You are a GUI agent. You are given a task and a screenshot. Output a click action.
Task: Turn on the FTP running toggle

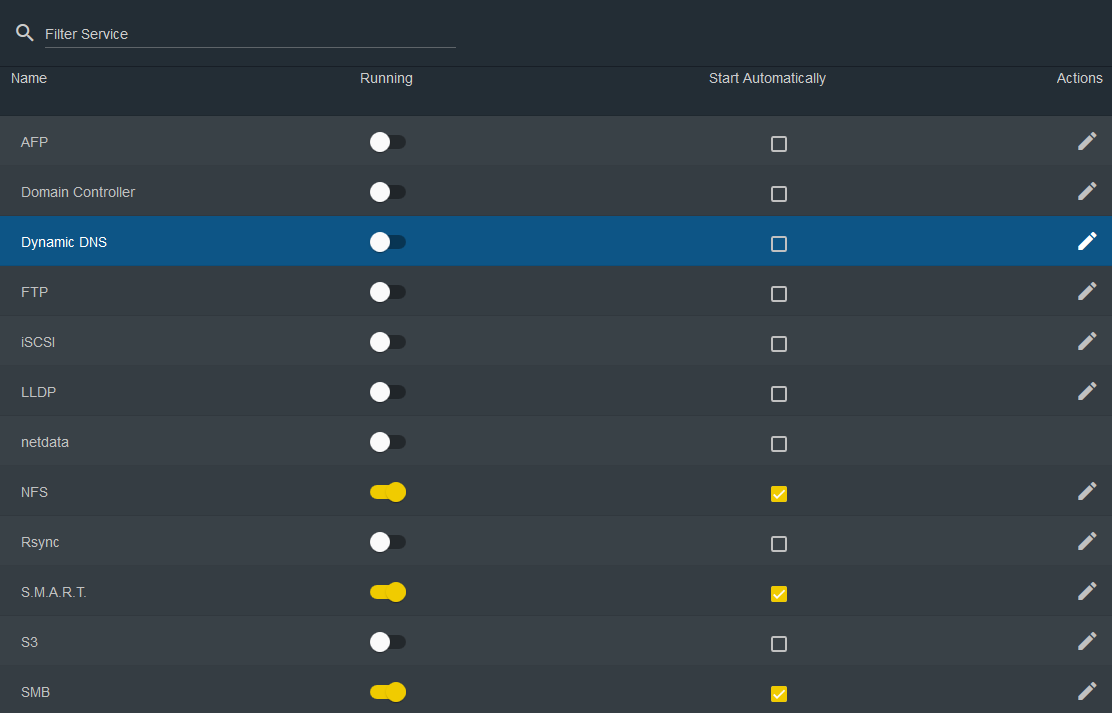[387, 292]
